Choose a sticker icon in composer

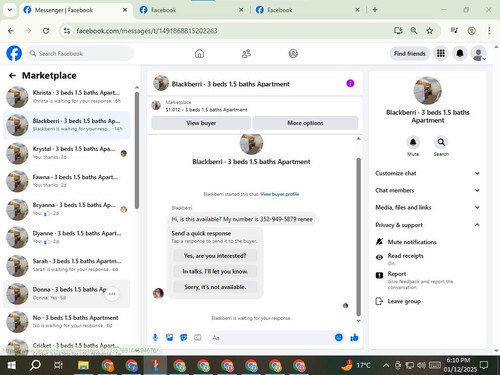pyautogui.click(x=184, y=338)
